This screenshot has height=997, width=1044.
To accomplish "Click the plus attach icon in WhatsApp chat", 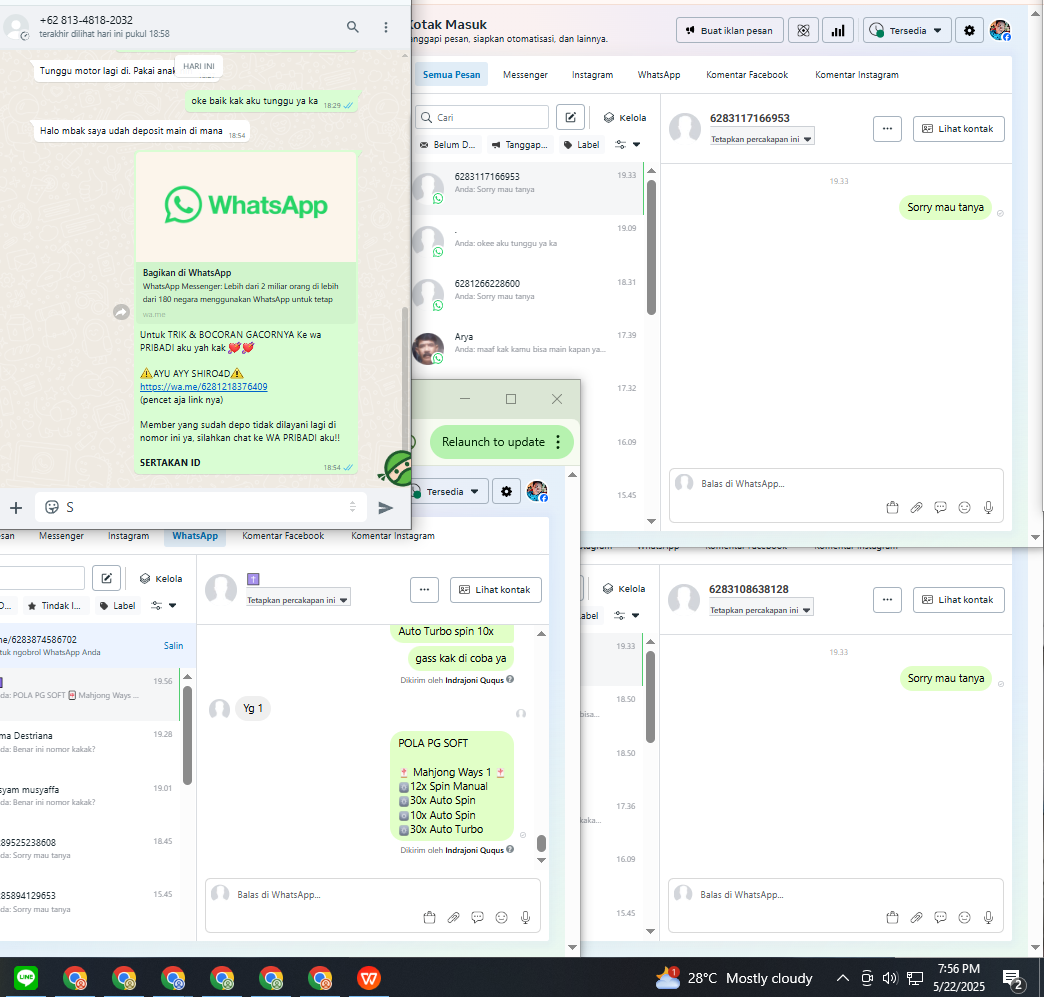I will [x=16, y=508].
